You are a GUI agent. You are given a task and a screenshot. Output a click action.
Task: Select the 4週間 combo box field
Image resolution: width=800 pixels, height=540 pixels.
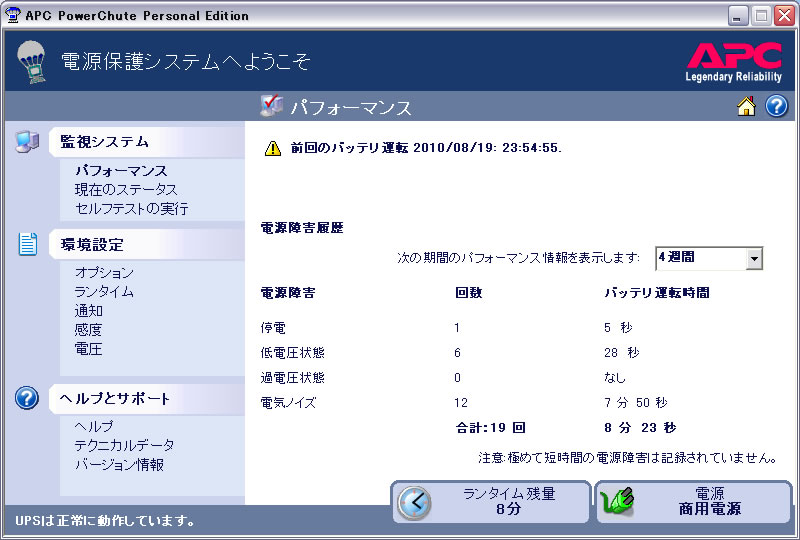point(709,258)
